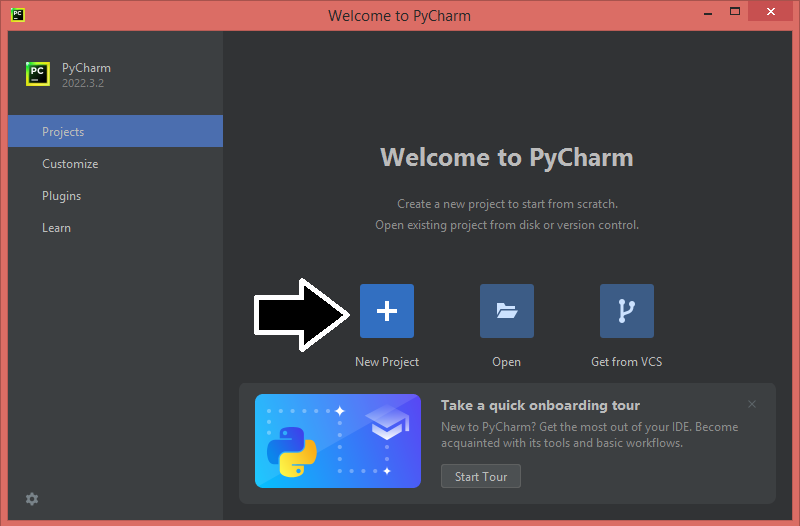
Task: Click the onboarding tour Python thumbnail
Action: coord(338,441)
